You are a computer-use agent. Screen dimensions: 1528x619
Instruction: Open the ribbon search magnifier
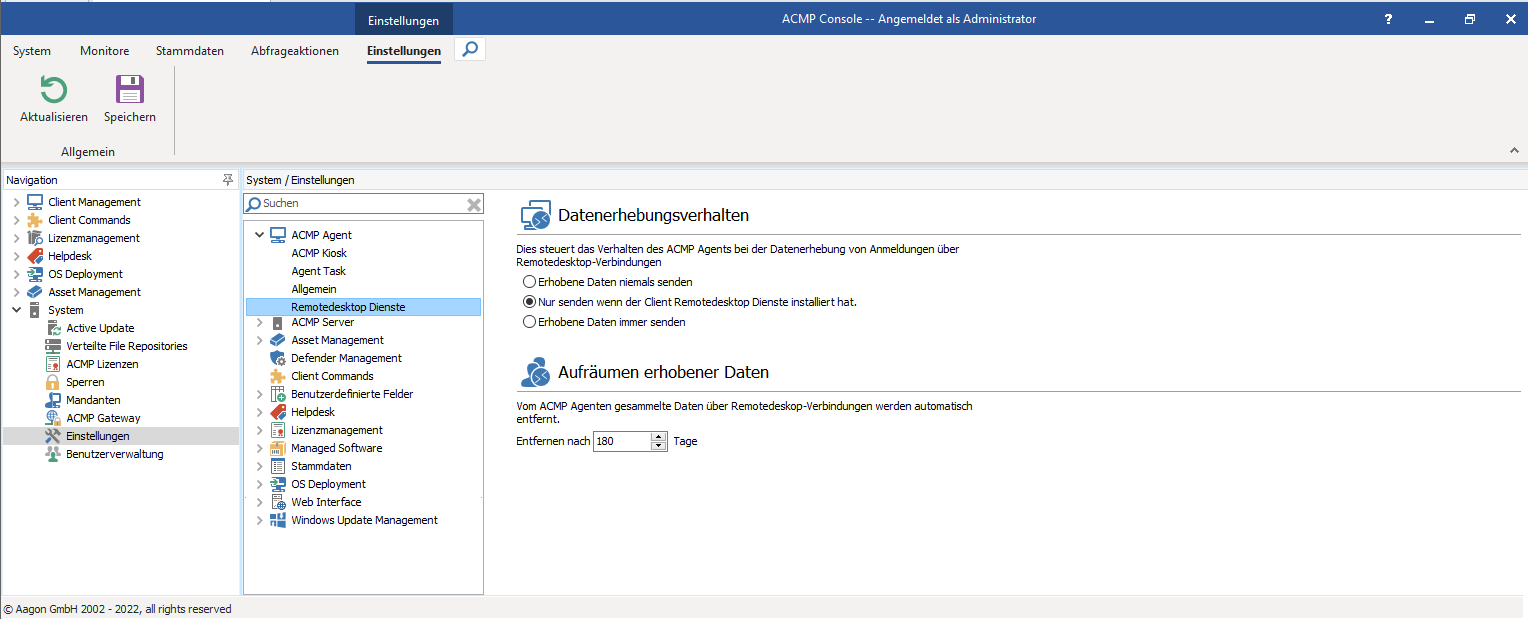click(x=470, y=49)
